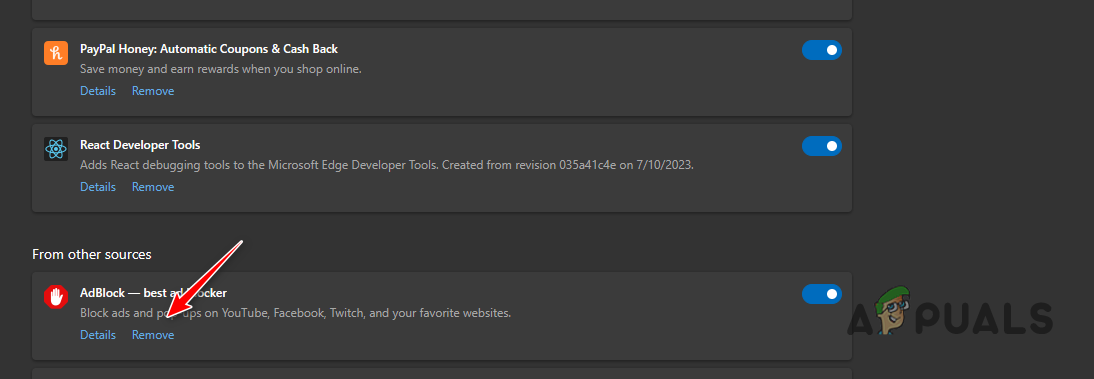Viewport: 1094px width, 379px height.
Task: Click AdBlock's 'Block ads and pop-ups' description
Action: [x=296, y=313]
